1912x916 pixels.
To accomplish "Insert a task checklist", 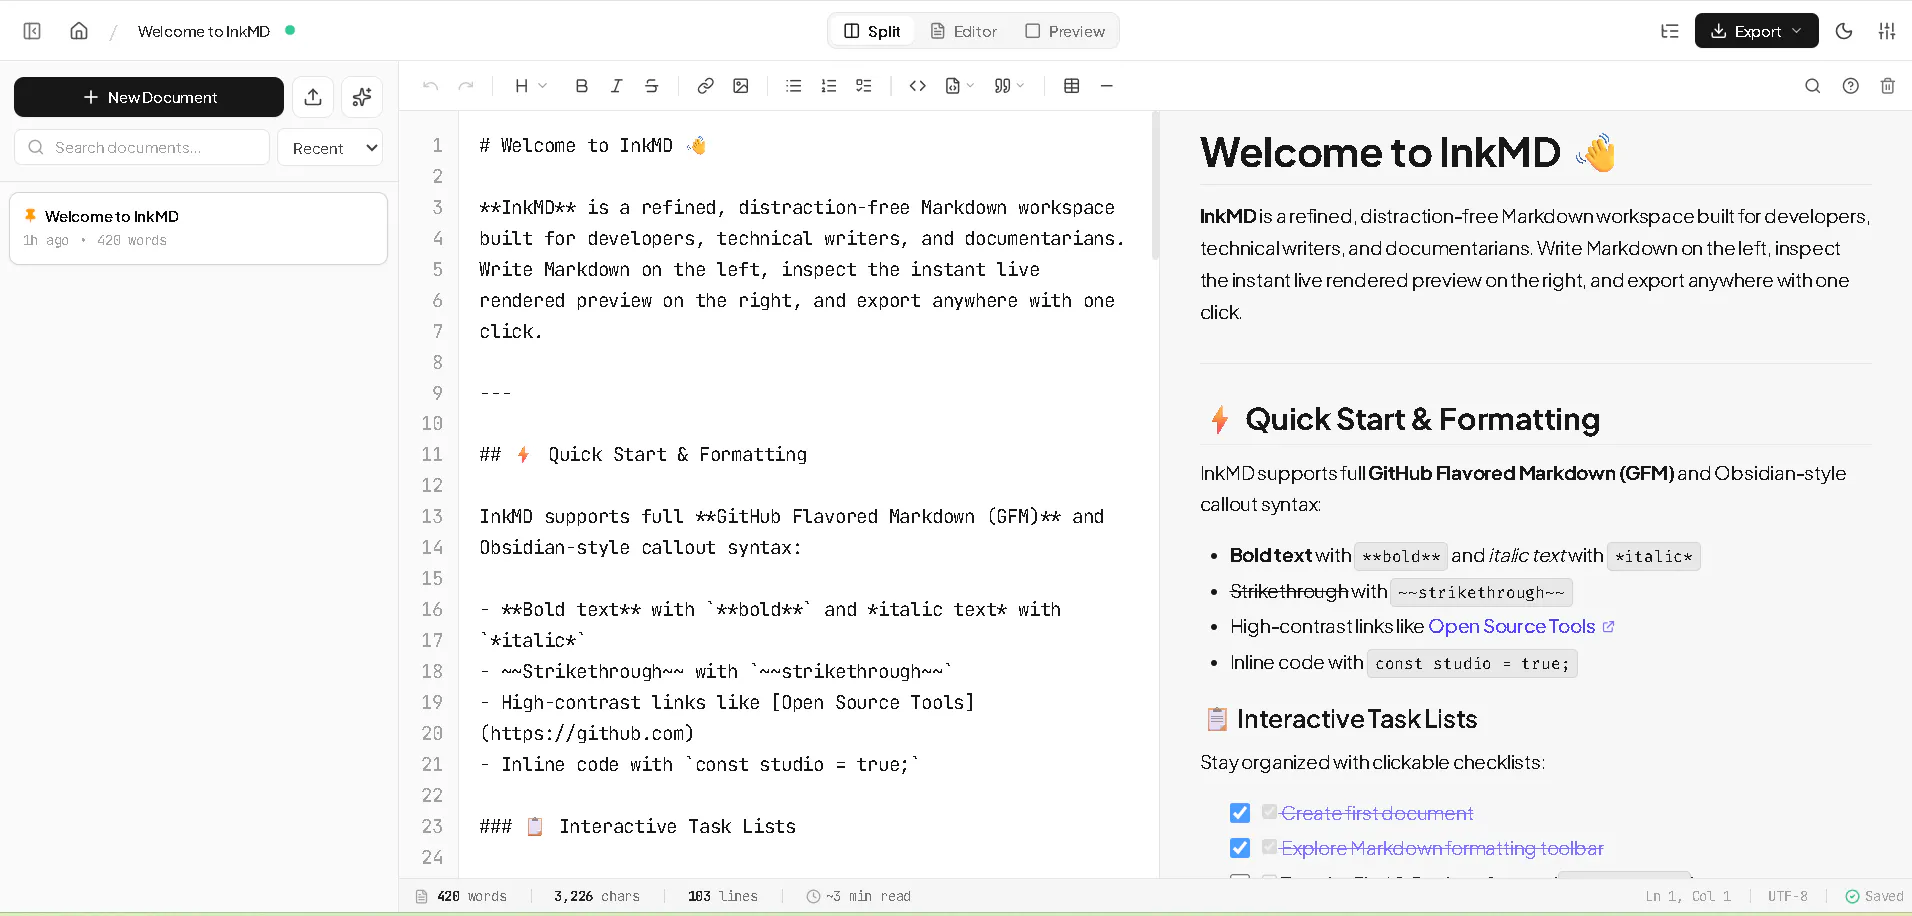I will coord(864,86).
